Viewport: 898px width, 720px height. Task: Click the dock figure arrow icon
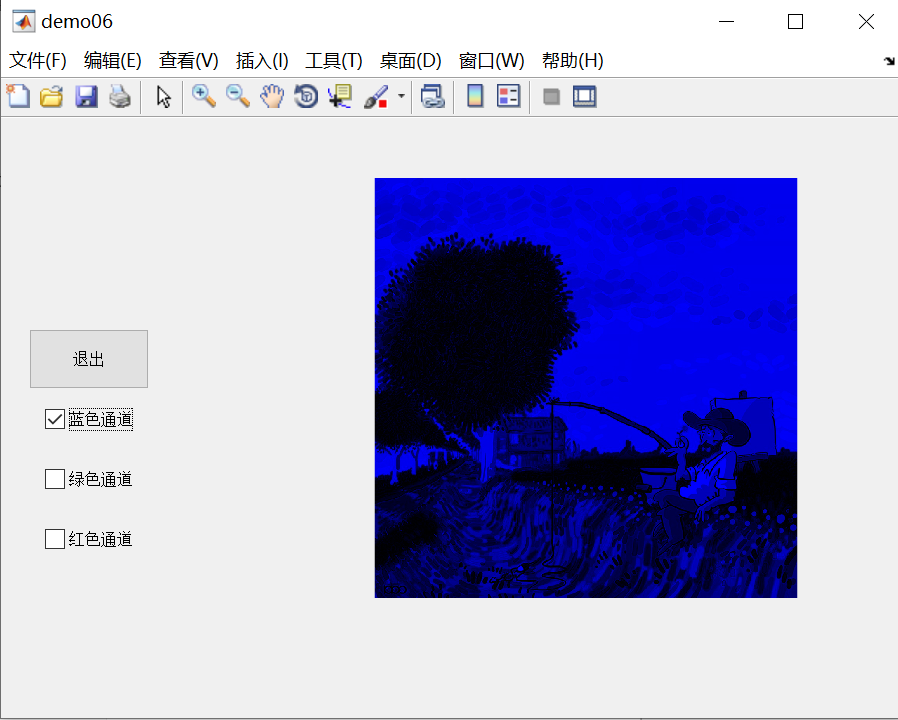[x=889, y=61]
